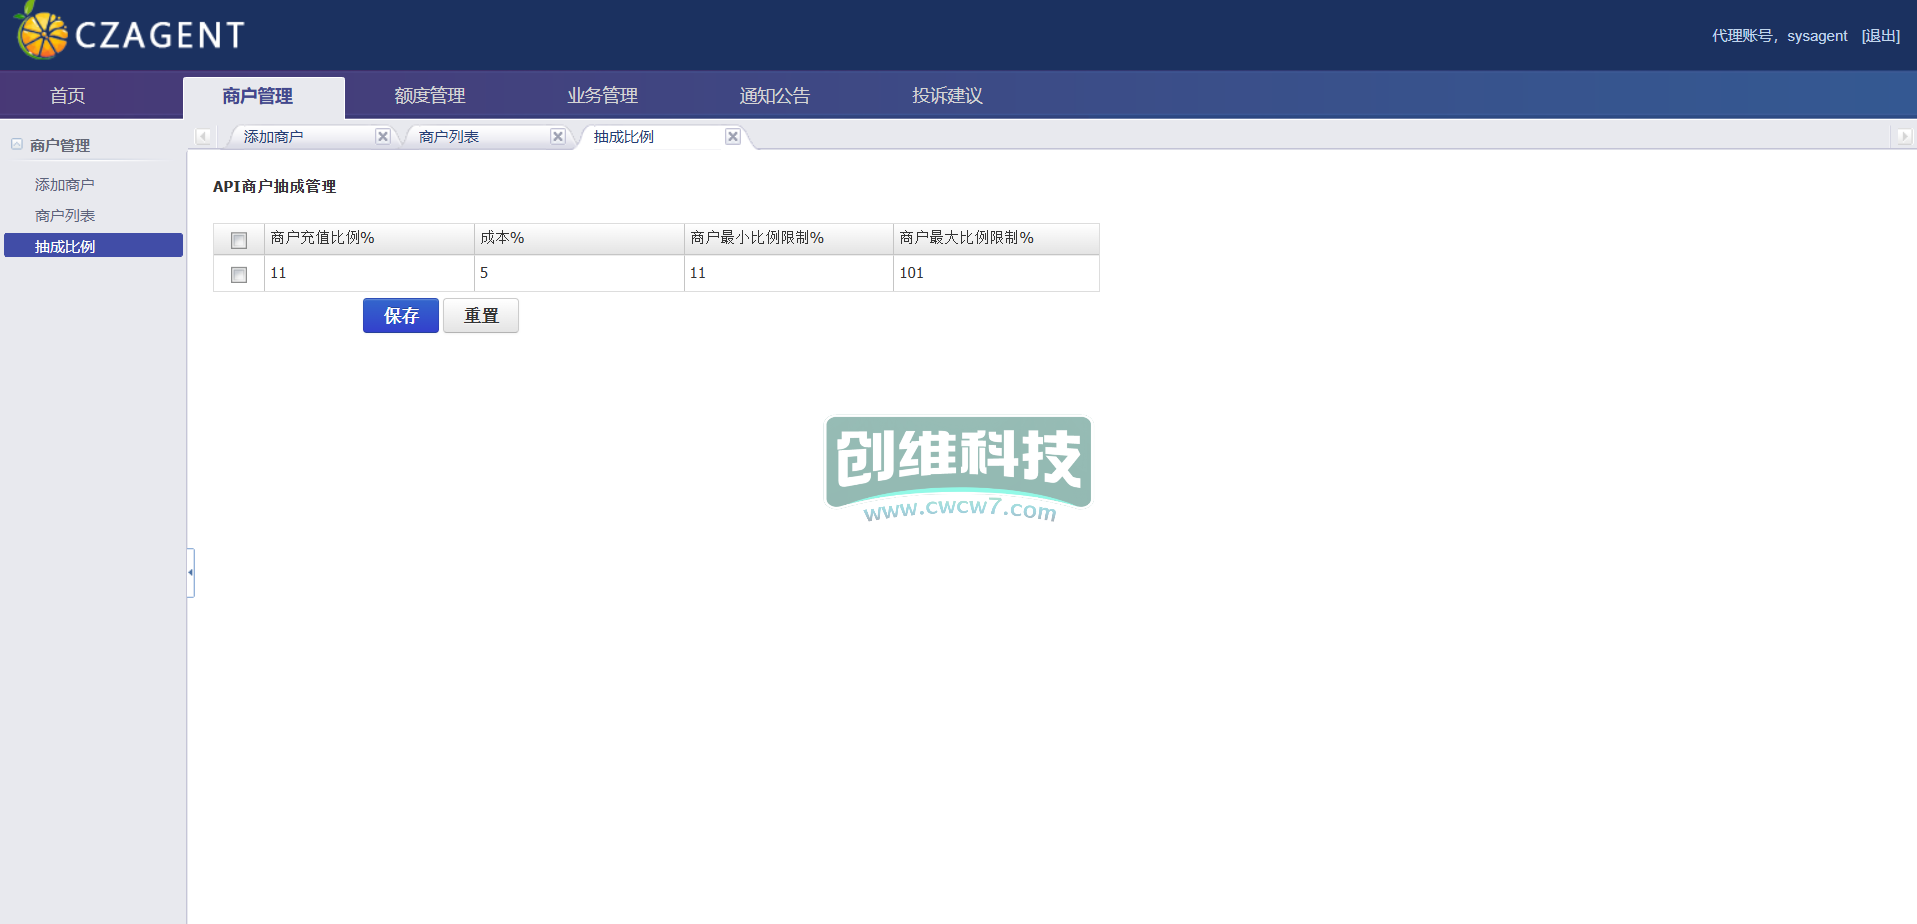The image size is (1917, 924).
Task: Open the 投诉建议 navigation menu
Action: (948, 96)
